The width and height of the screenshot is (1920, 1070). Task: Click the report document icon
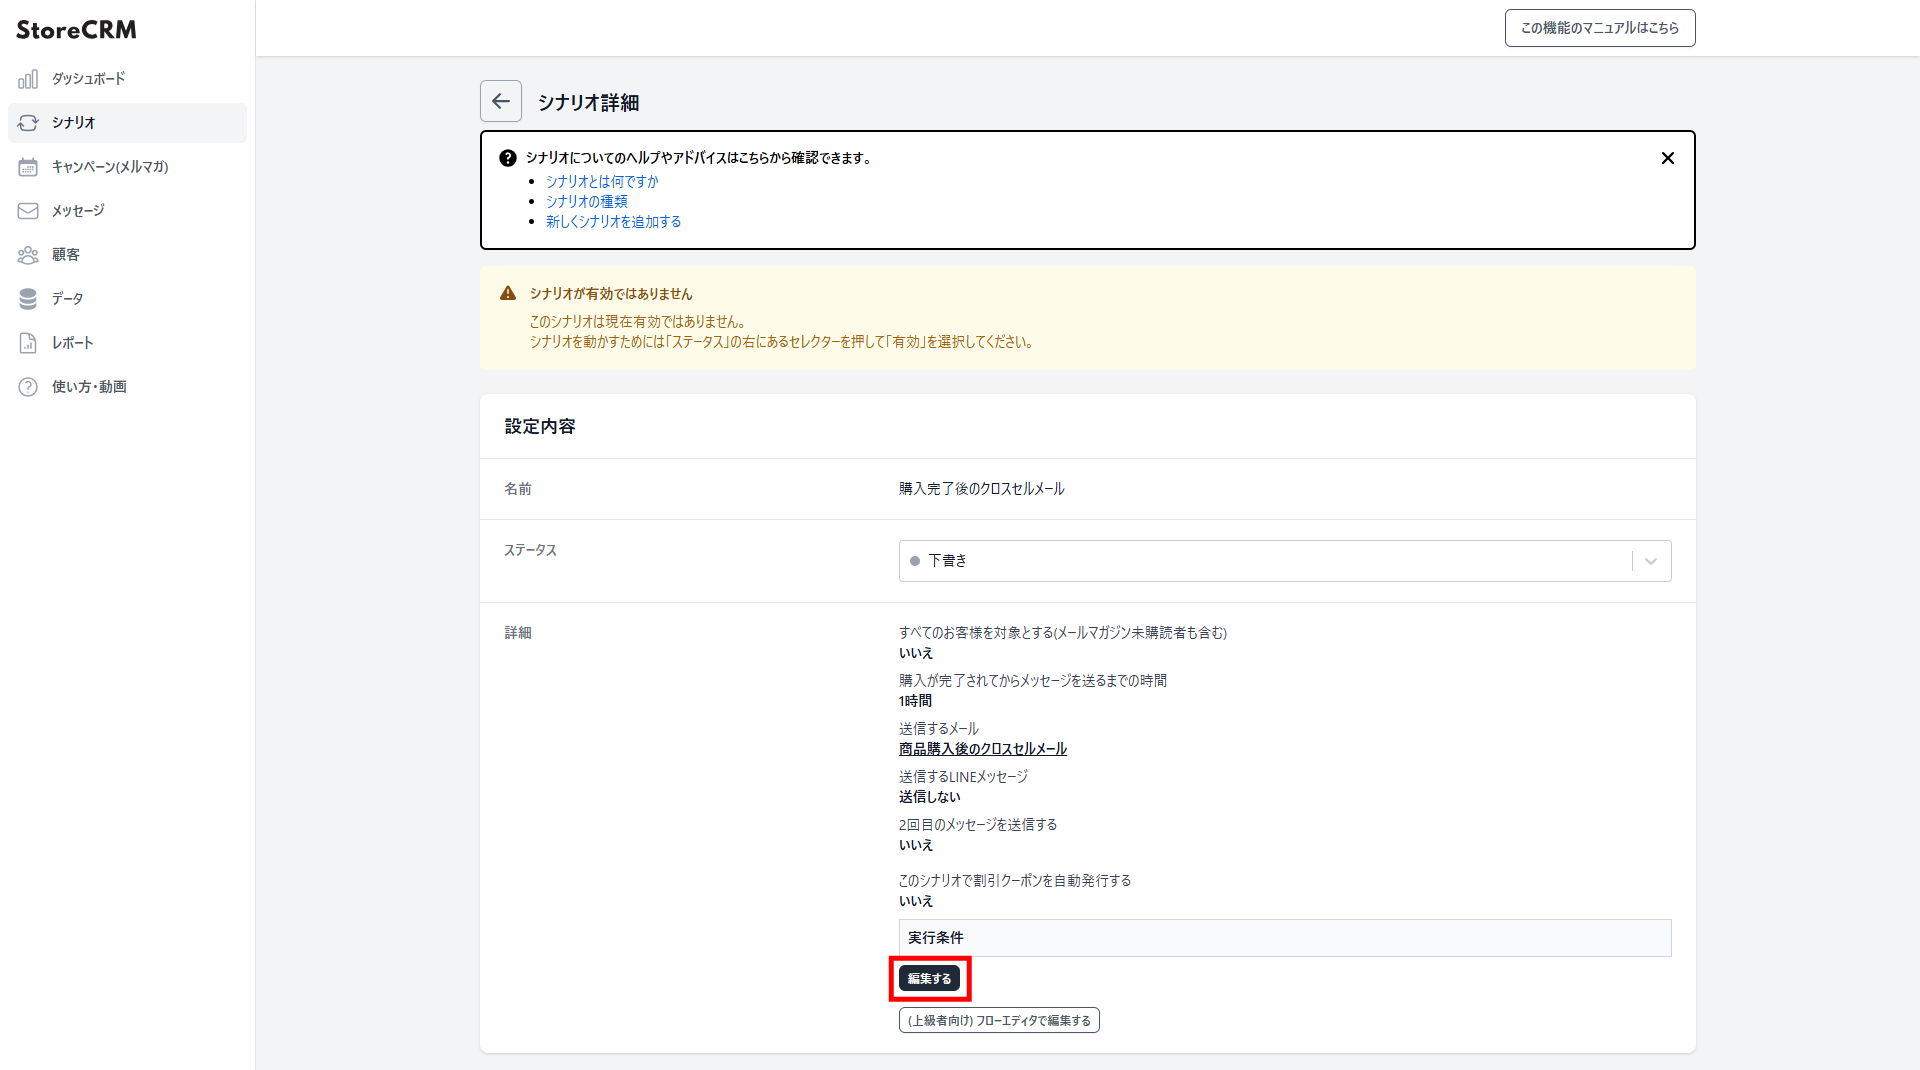[x=28, y=343]
